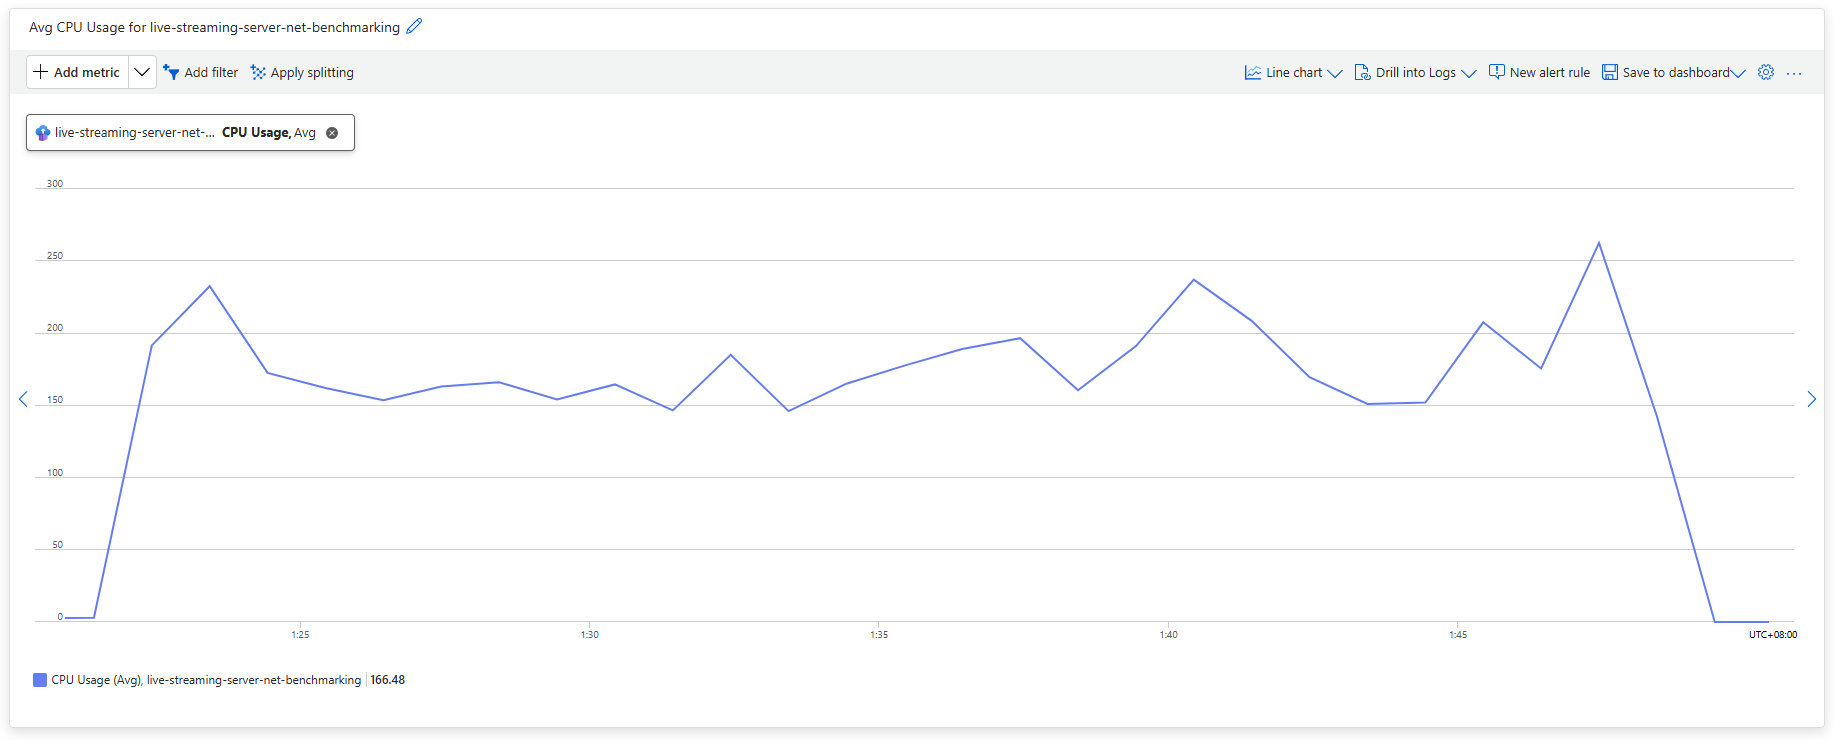Open the Save to dashboard dropdown

point(1673,72)
